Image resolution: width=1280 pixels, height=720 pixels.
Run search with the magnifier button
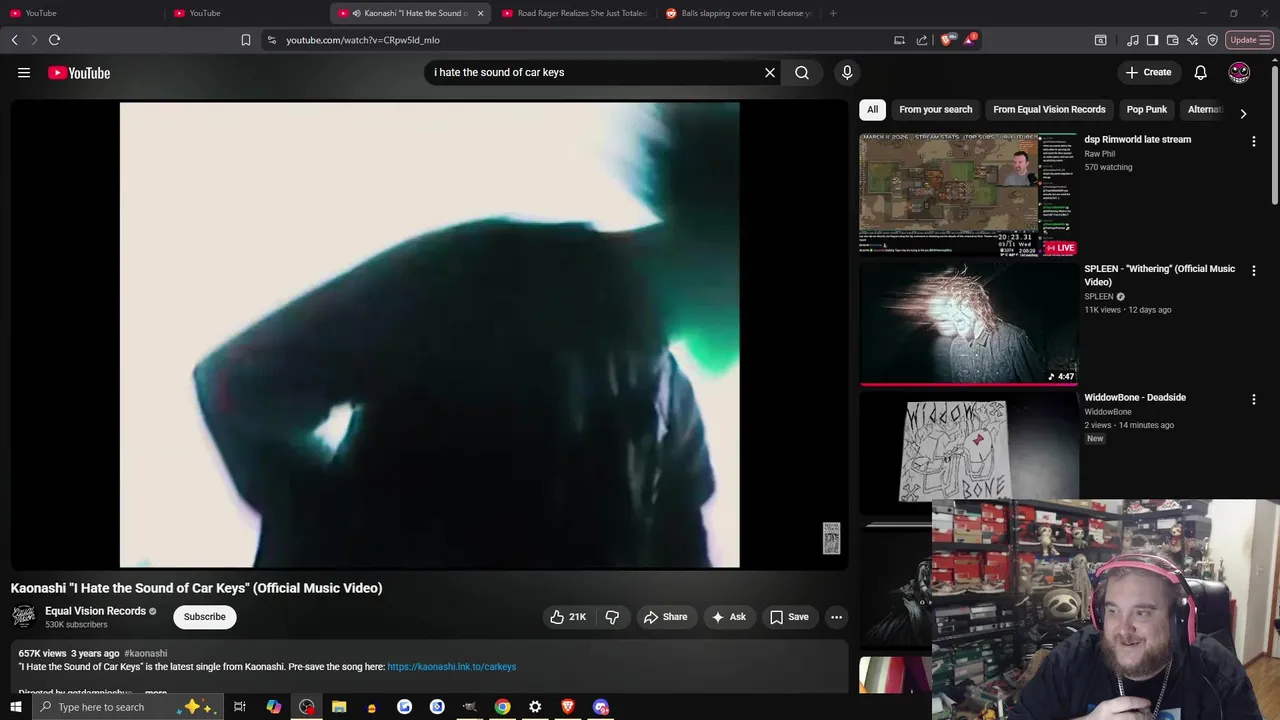point(802,73)
